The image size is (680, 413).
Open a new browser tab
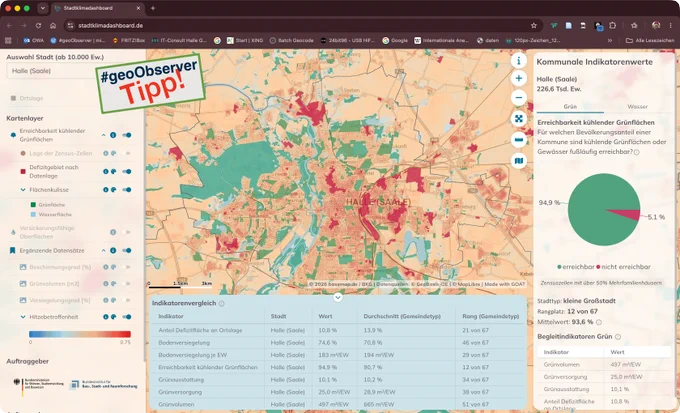click(153, 8)
